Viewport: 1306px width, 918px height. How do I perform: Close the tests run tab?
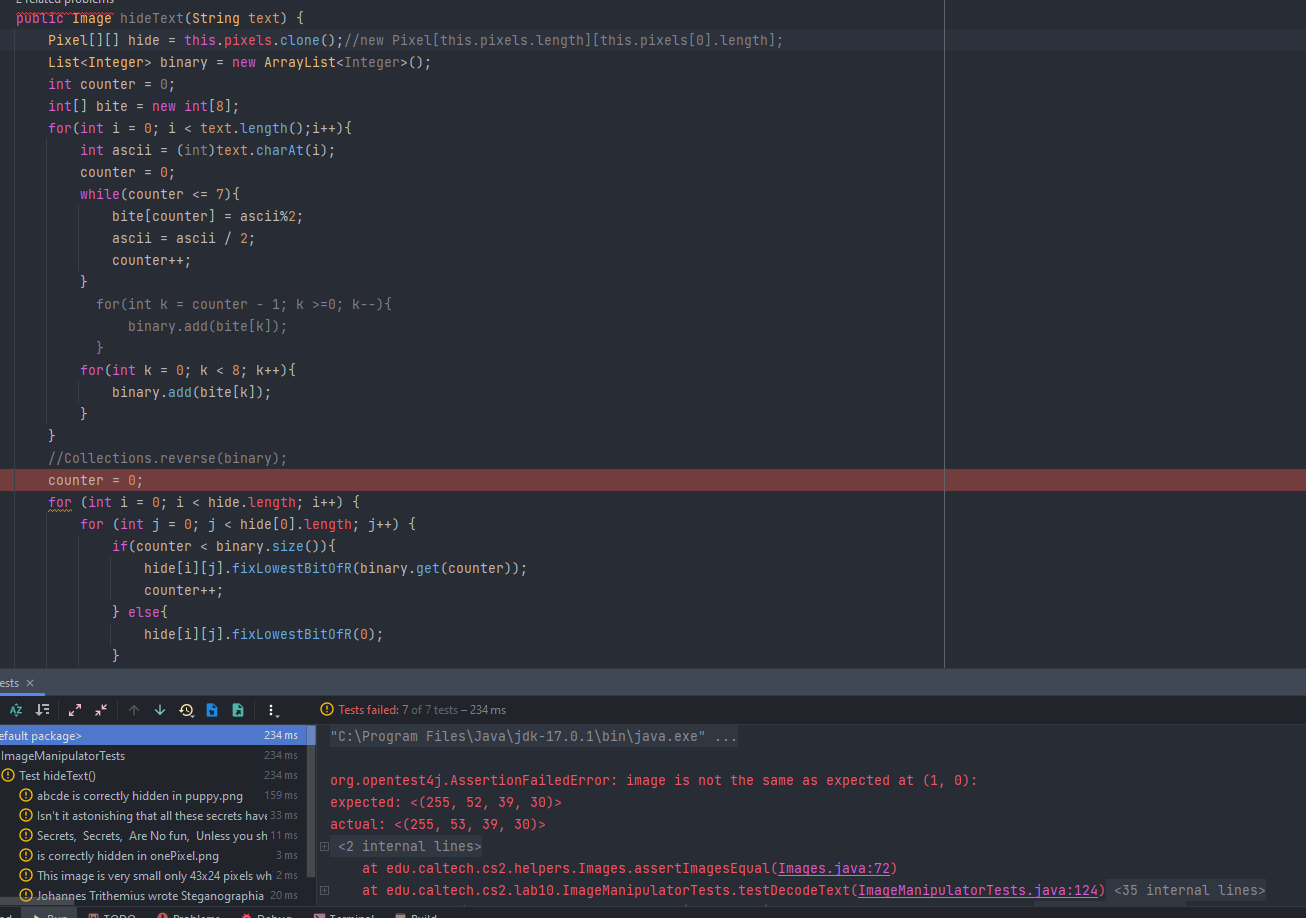pos(30,683)
